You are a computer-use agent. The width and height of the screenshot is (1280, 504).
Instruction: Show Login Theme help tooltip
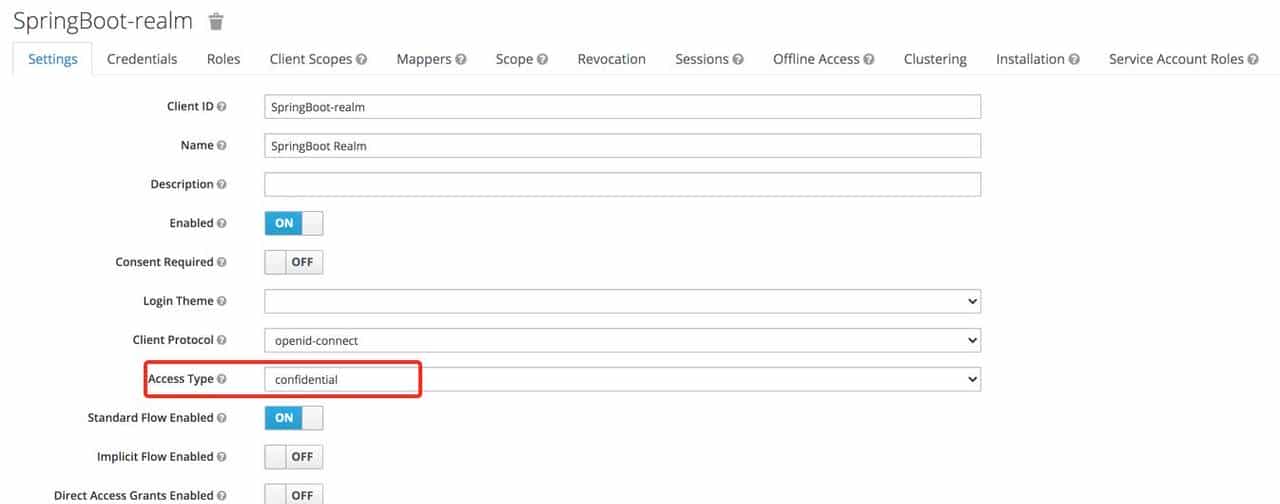tap(221, 301)
